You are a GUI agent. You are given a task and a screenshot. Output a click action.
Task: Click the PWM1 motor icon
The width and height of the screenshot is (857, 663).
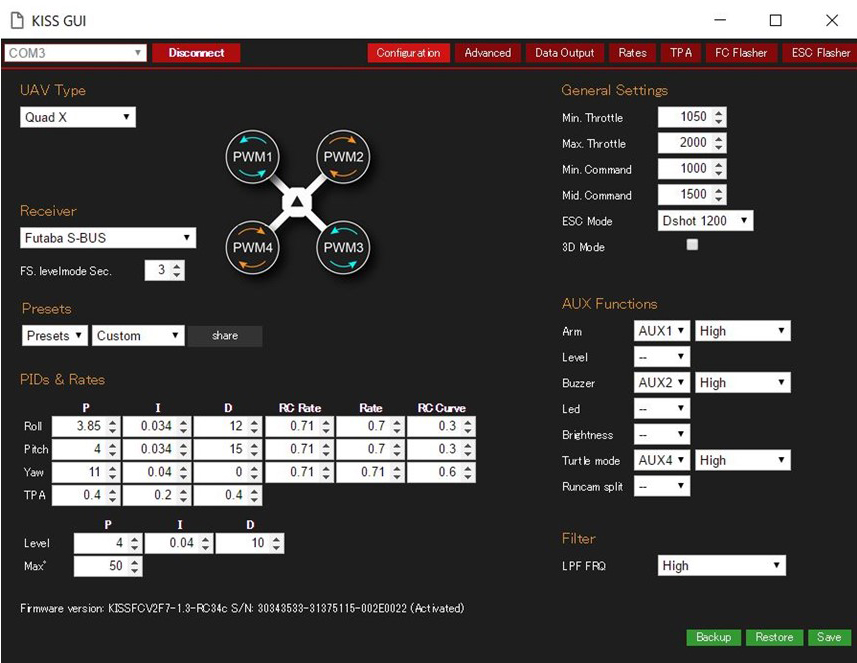pos(253,157)
